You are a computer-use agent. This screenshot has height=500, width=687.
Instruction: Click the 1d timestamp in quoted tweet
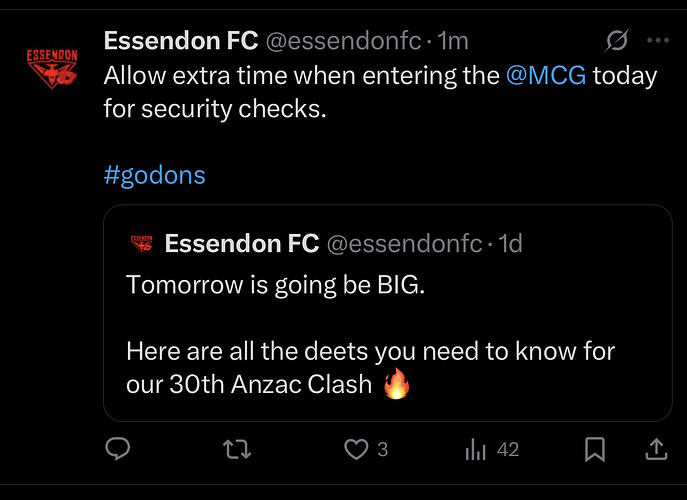pyautogui.click(x=509, y=243)
